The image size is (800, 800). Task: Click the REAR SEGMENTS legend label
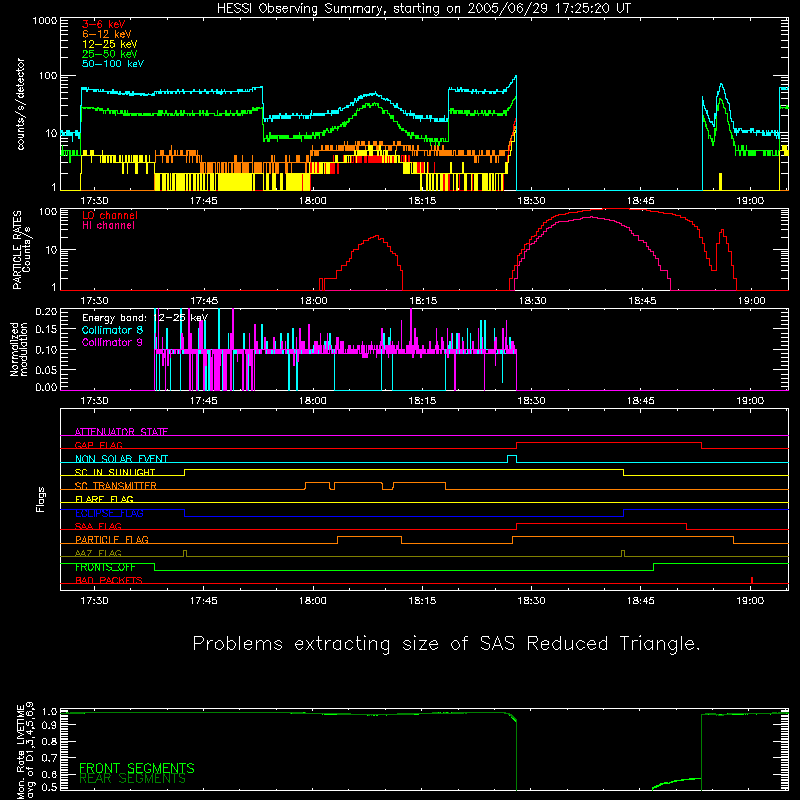[132, 778]
